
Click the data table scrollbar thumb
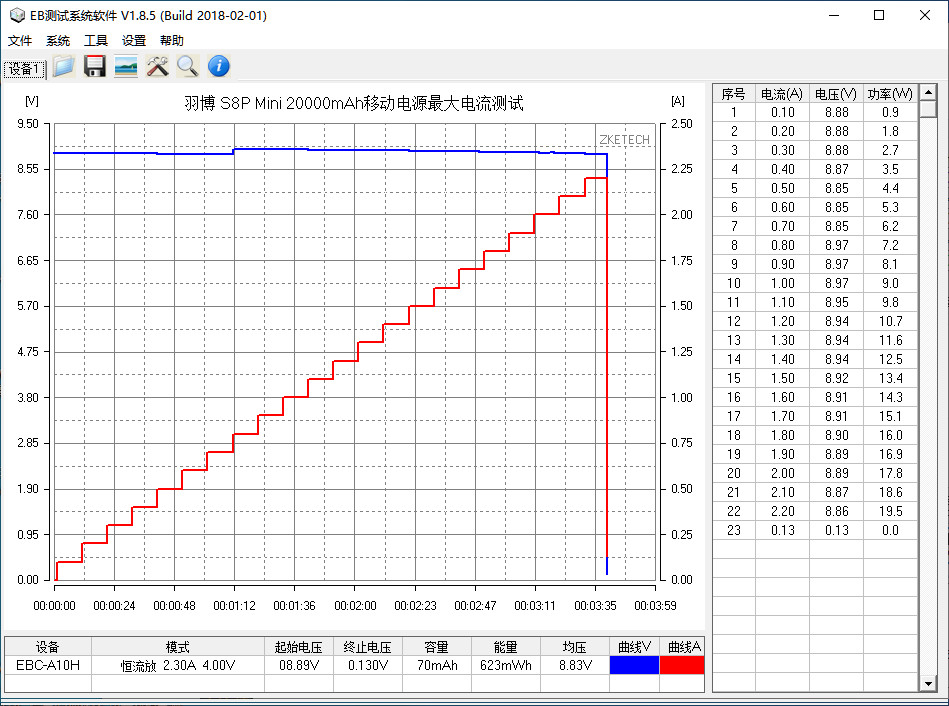928,109
